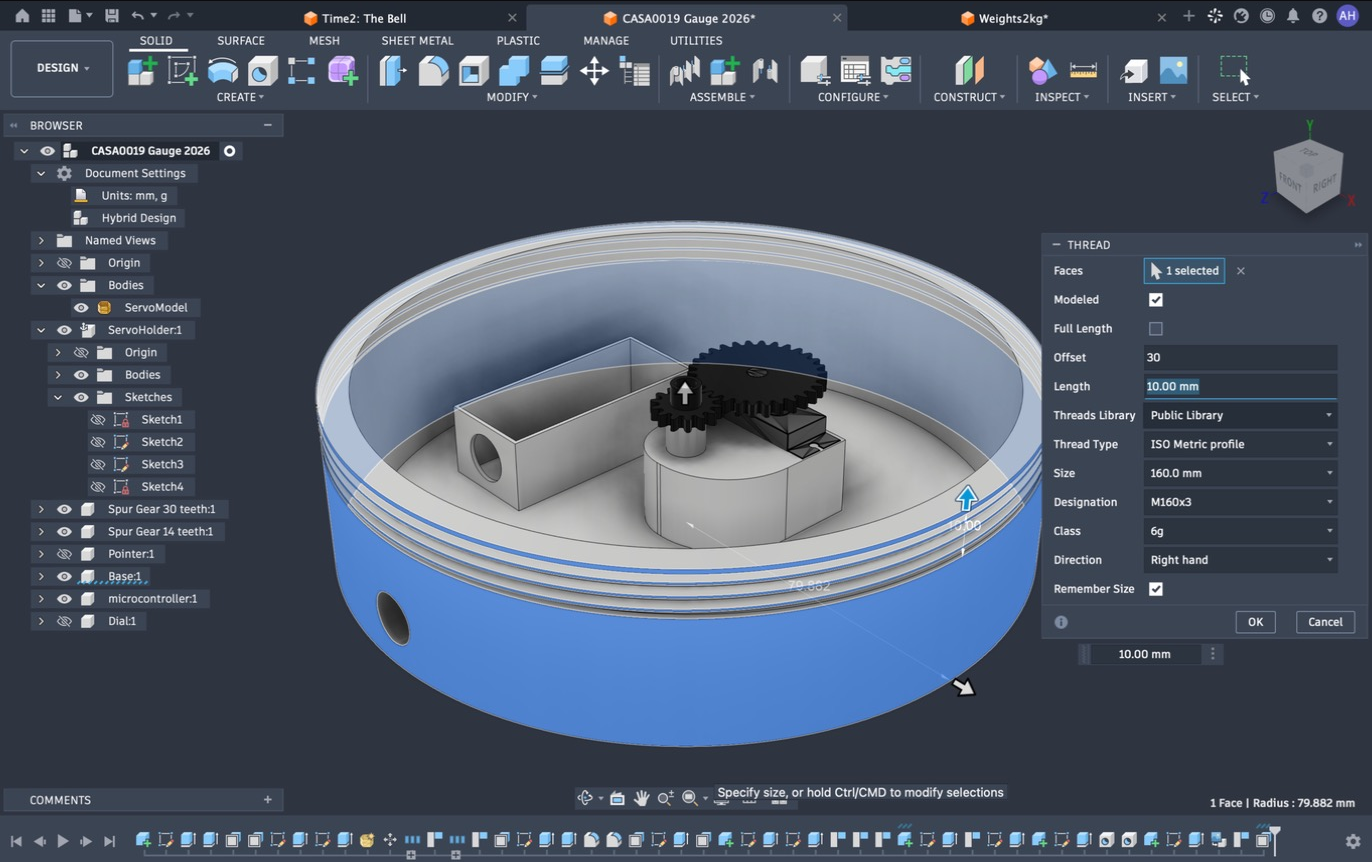
Task: Click the thread Length input field
Action: pos(1240,386)
